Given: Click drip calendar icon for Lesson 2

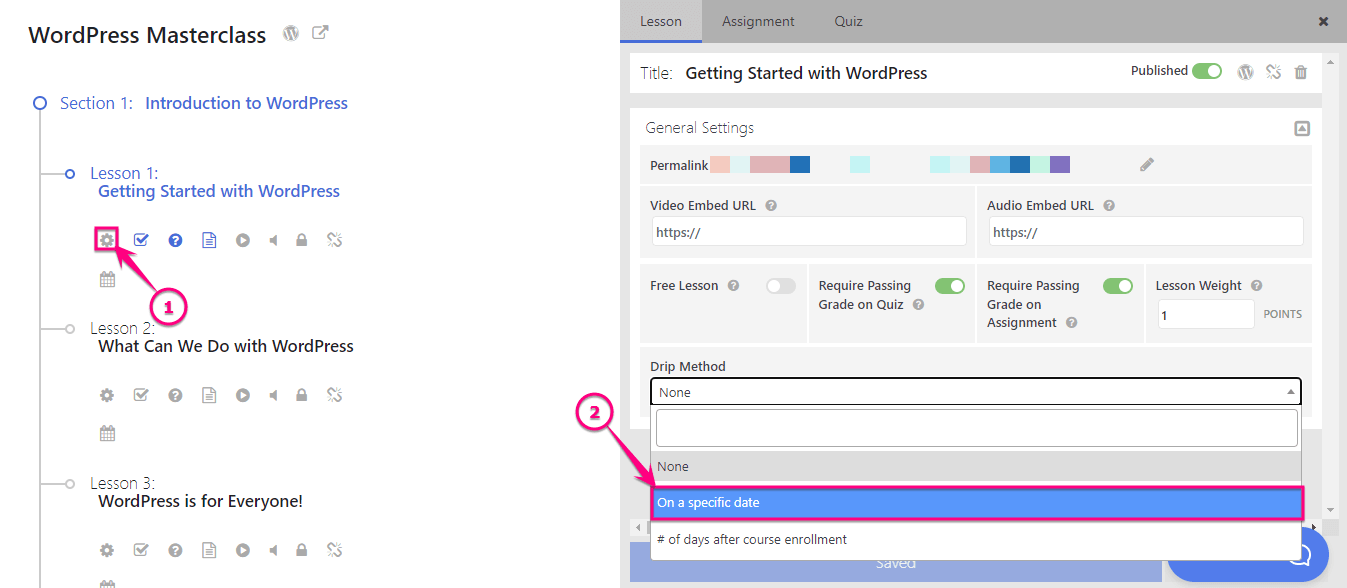Looking at the screenshot, I should pos(107,433).
